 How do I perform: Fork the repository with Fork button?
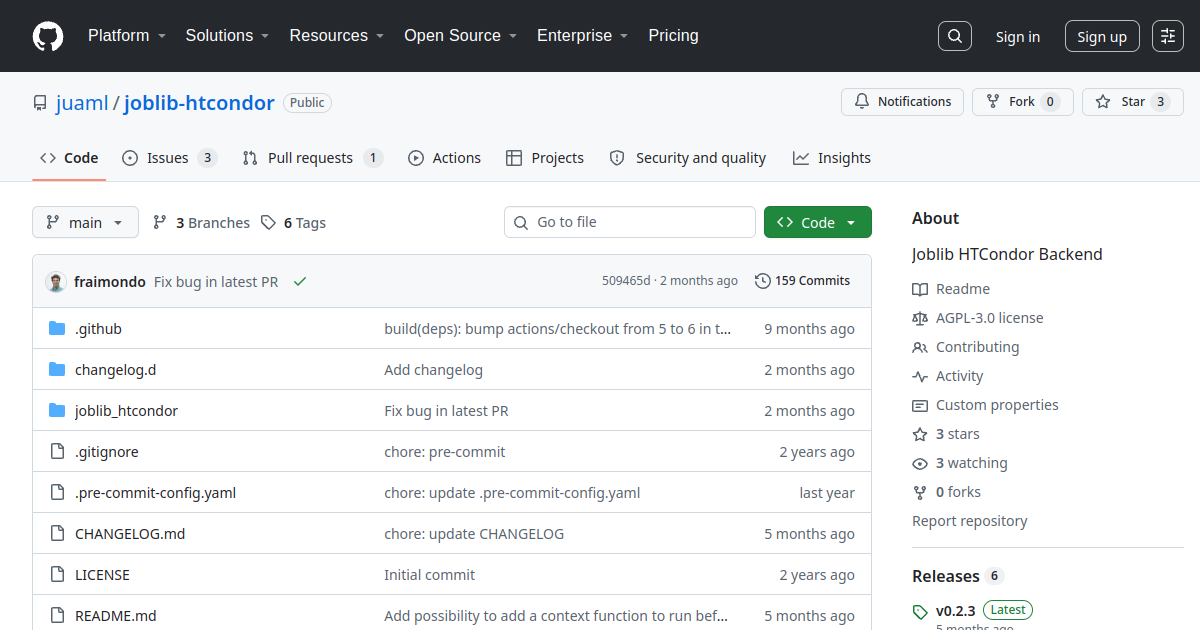[x=1022, y=102]
